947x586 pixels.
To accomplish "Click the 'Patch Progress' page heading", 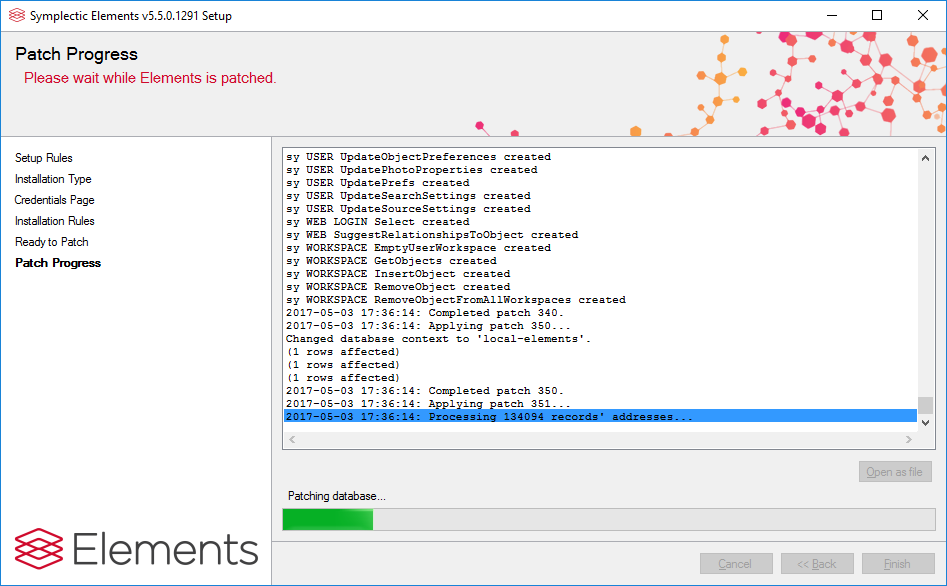I will 77,54.
